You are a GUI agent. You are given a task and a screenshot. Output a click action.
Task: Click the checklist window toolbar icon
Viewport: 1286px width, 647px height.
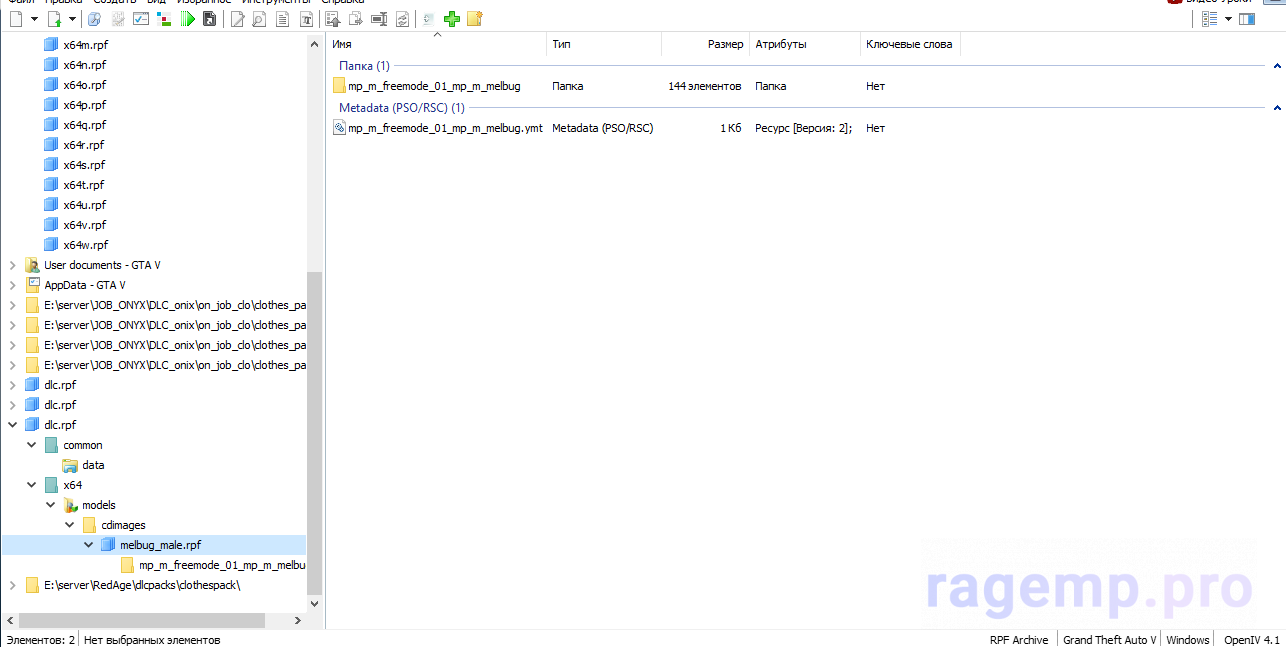tap(141, 19)
